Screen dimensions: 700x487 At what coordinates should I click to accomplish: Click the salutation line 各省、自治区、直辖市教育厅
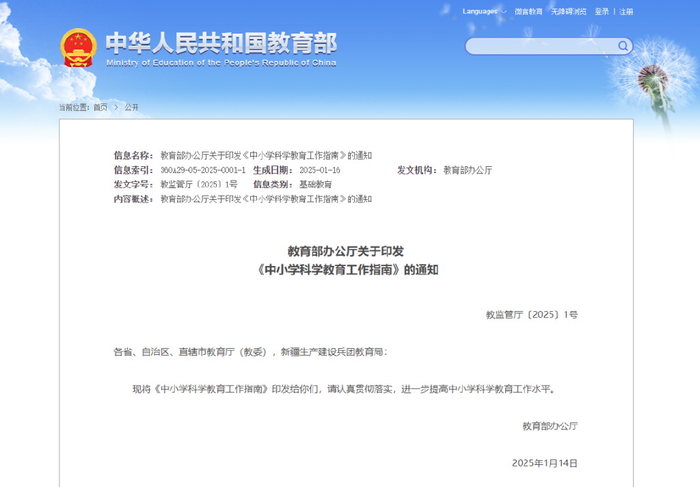pos(250,352)
